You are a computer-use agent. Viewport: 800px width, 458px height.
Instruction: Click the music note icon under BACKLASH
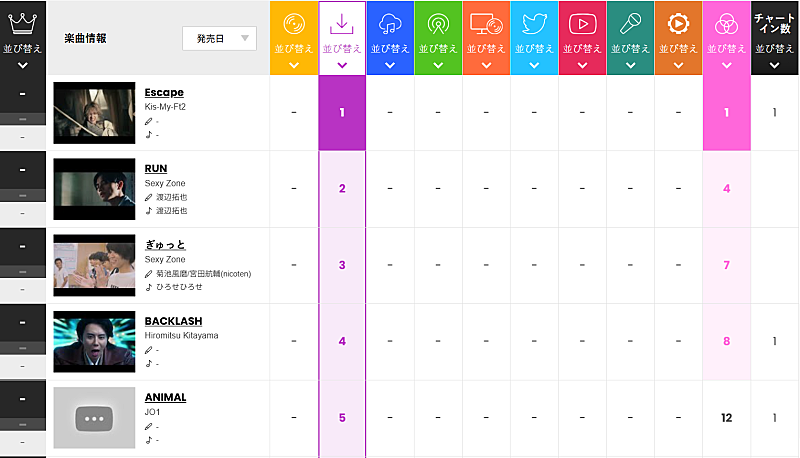(148, 364)
